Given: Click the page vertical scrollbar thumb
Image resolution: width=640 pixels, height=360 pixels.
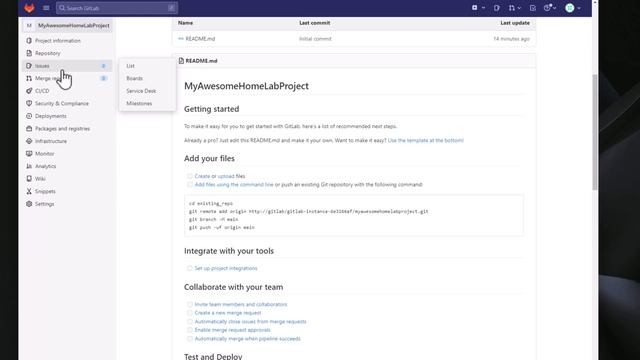Looking at the screenshot, I should pyautogui.click(x=595, y=132).
